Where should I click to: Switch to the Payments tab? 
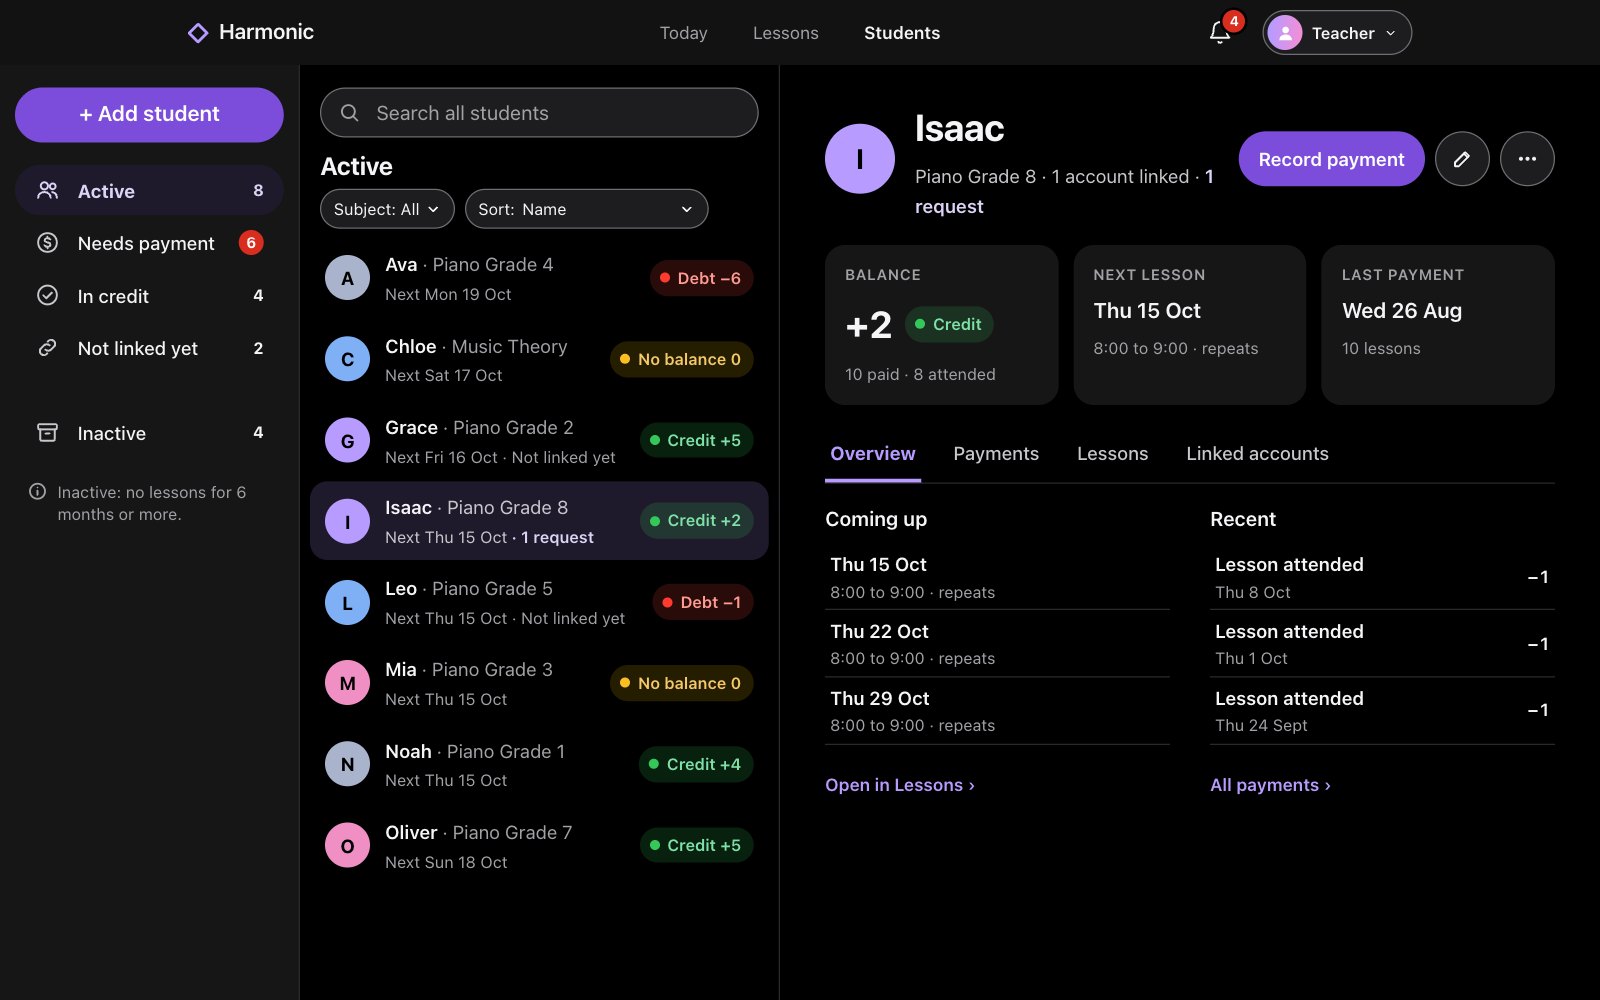coord(996,454)
